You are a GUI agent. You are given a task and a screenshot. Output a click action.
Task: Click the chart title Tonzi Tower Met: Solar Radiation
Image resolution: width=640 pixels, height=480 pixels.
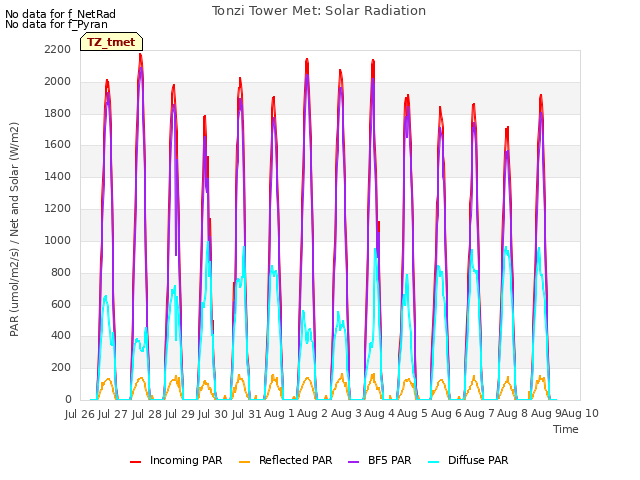coord(319,11)
